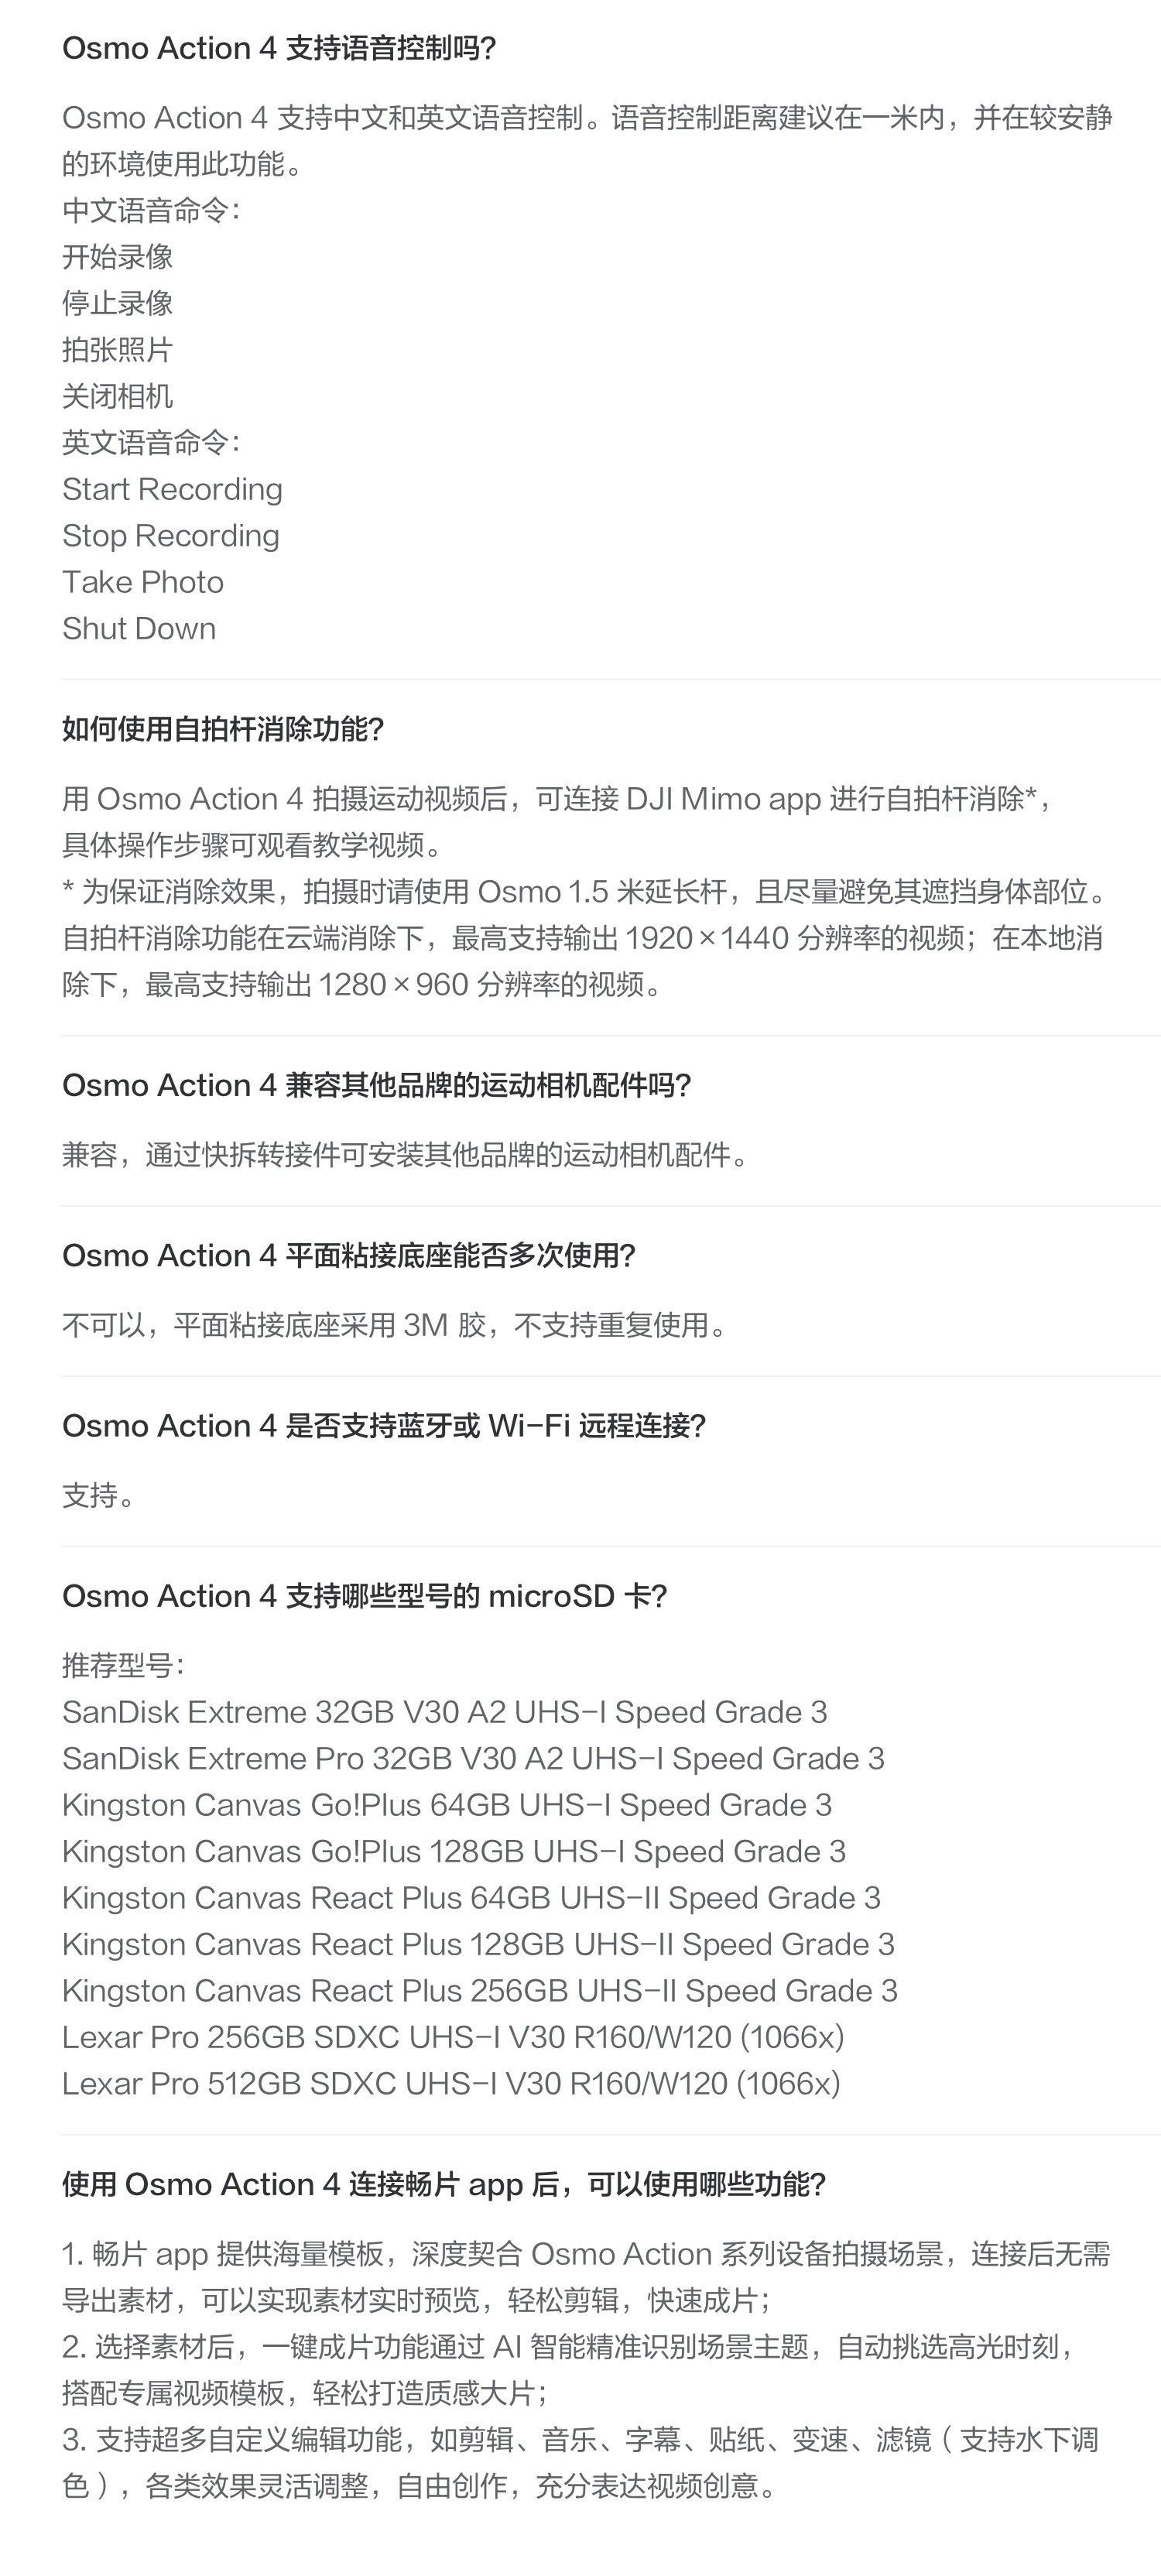
Task: Click the adhesive base reuse question heading
Action: click(349, 1255)
